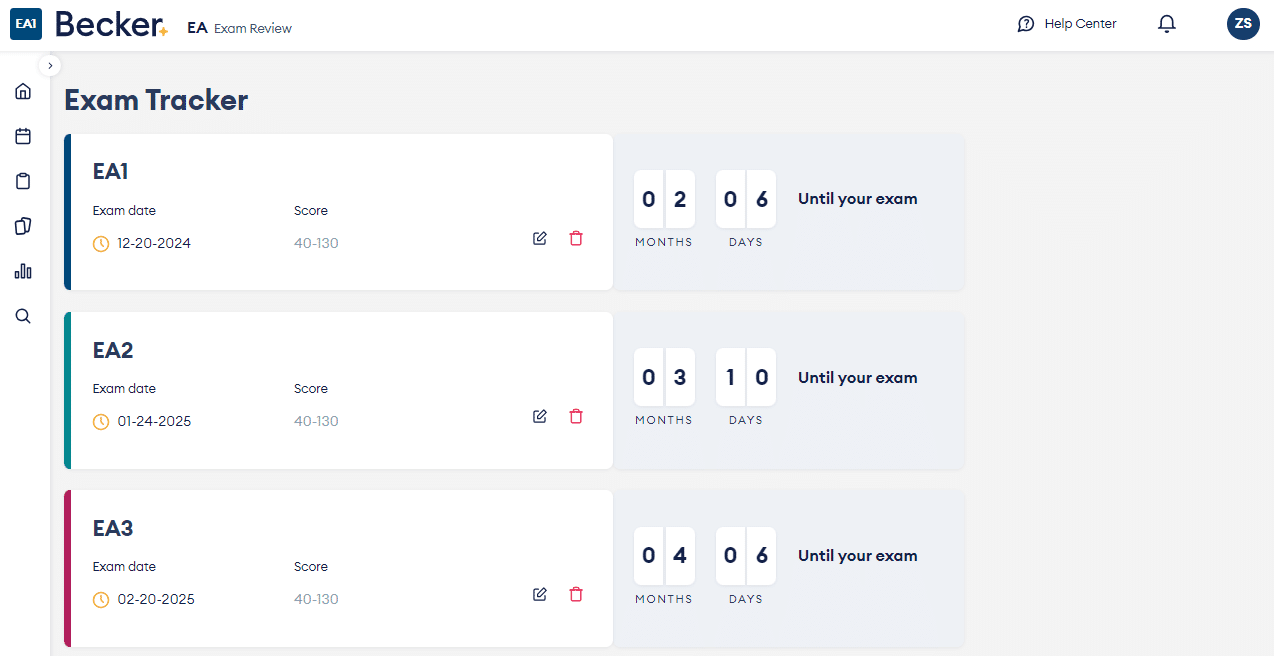Click the Becker logo
Image resolution: width=1274 pixels, height=656 pixels.
coord(111,25)
